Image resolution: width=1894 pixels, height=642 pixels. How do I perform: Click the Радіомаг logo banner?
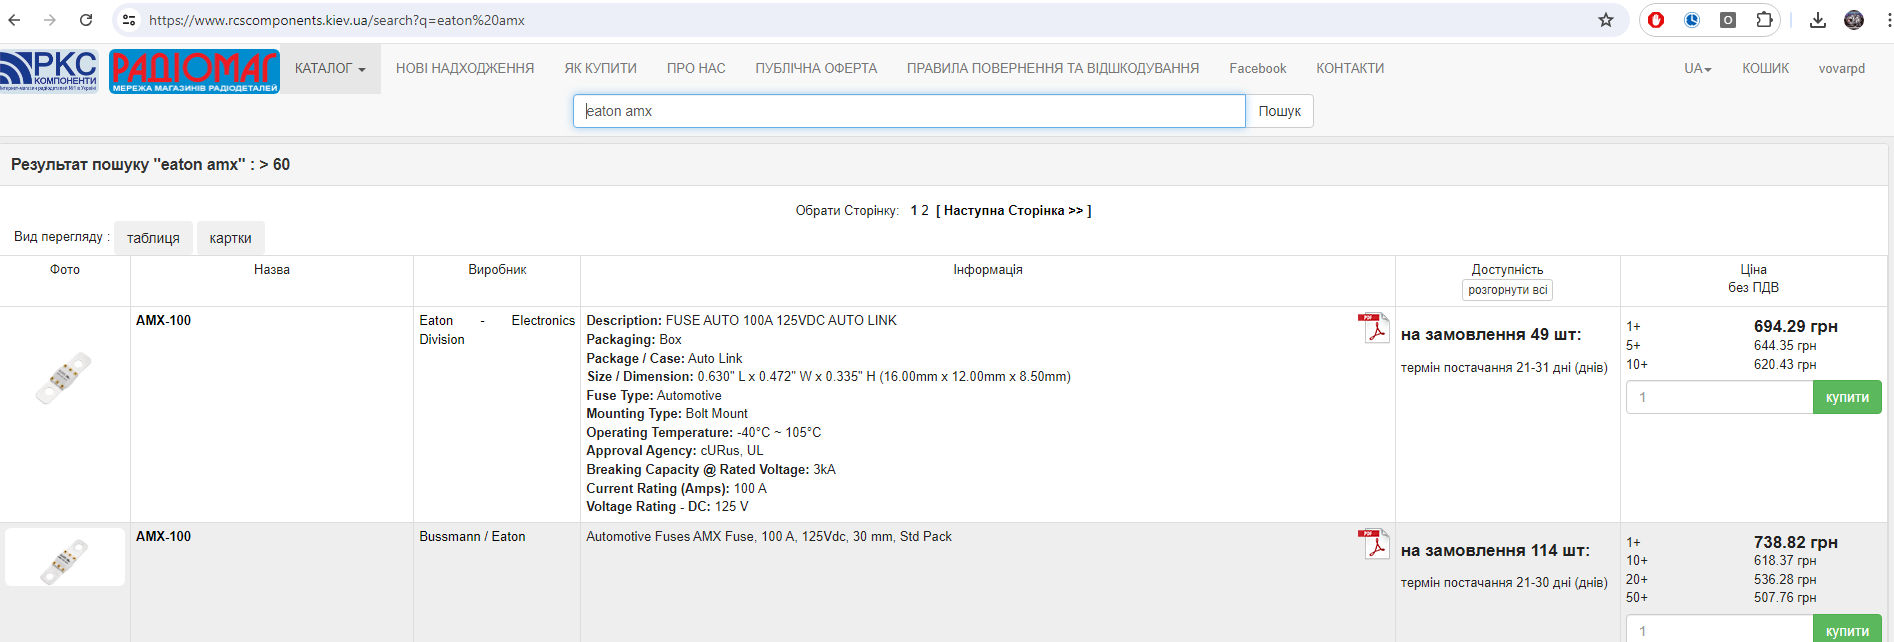194,71
